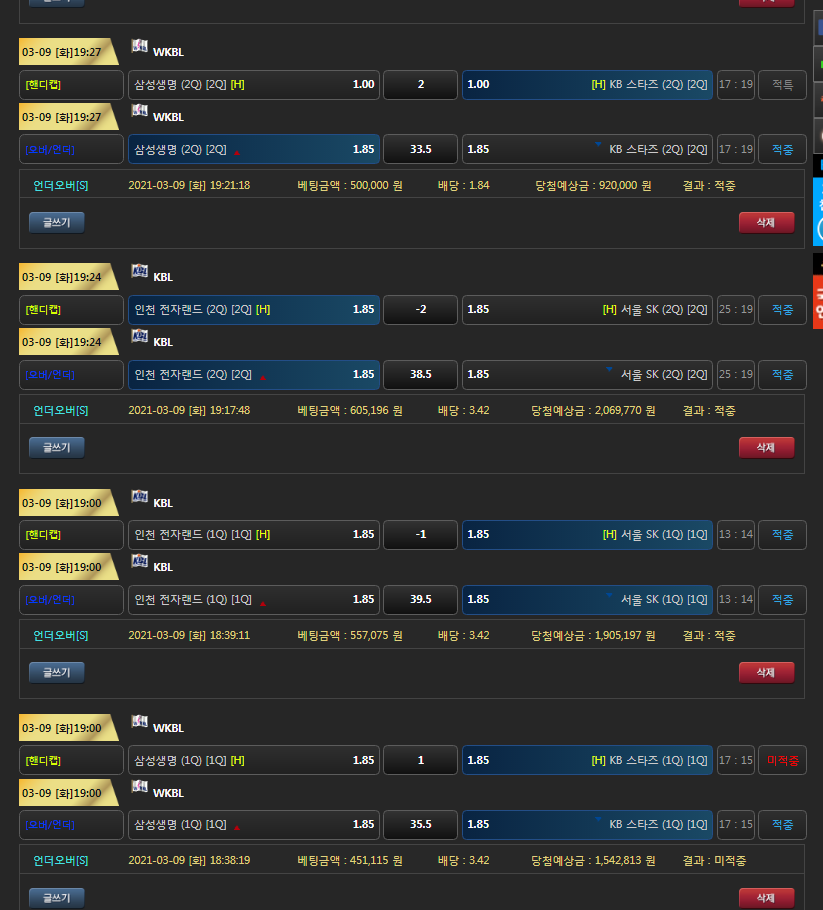The height and width of the screenshot is (910, 823).
Task: Select KB 스타즈 (2Q) handicap odds 1.00 cell
Action: [x=587, y=85]
